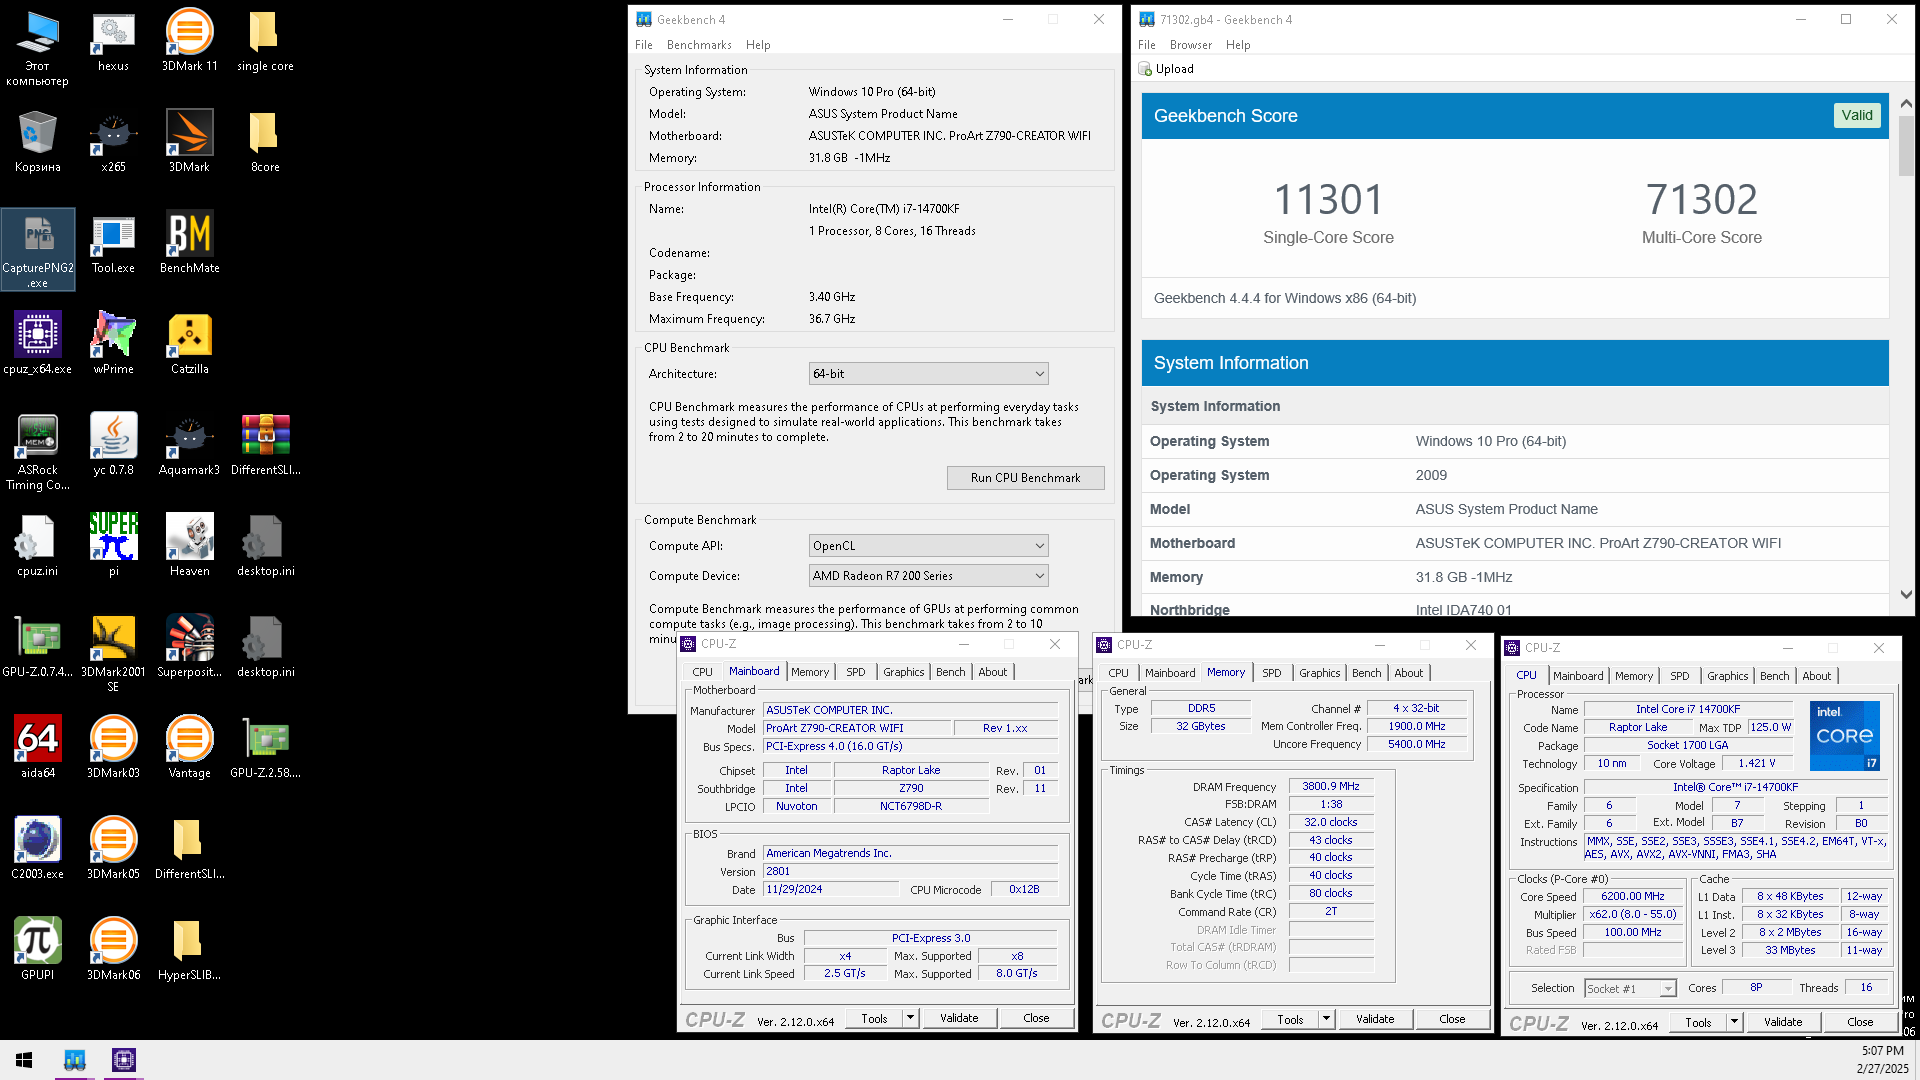Expand Tools arrow in Memory CPU-Z window

pos(1326,1019)
